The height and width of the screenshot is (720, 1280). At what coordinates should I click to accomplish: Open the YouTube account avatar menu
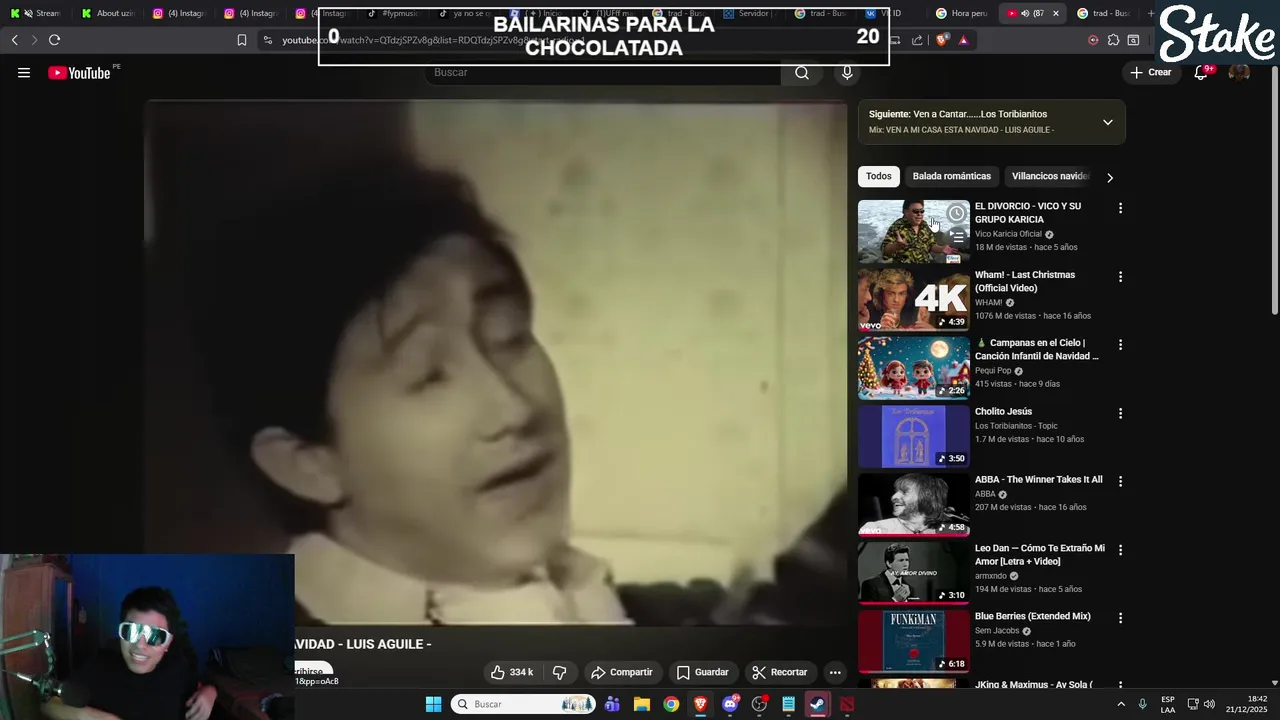point(1239,72)
